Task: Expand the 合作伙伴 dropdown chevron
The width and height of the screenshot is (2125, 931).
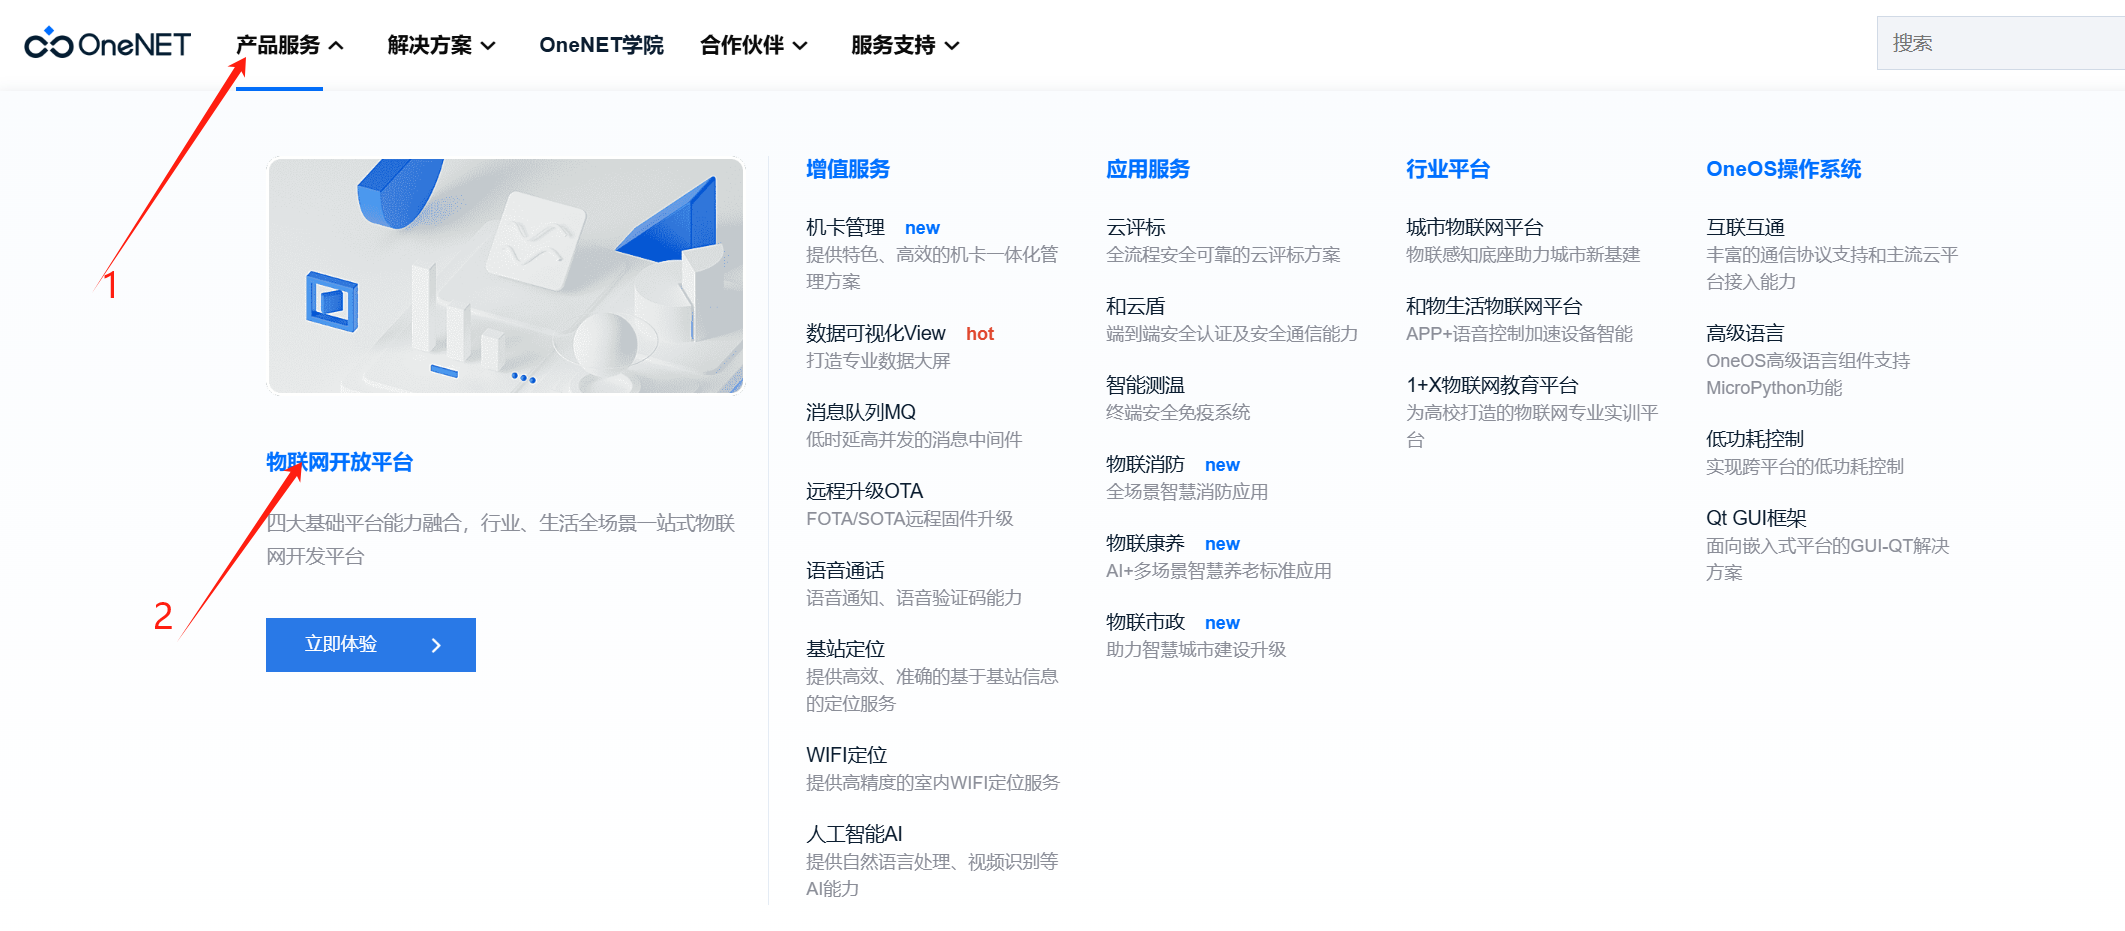Action: (800, 45)
